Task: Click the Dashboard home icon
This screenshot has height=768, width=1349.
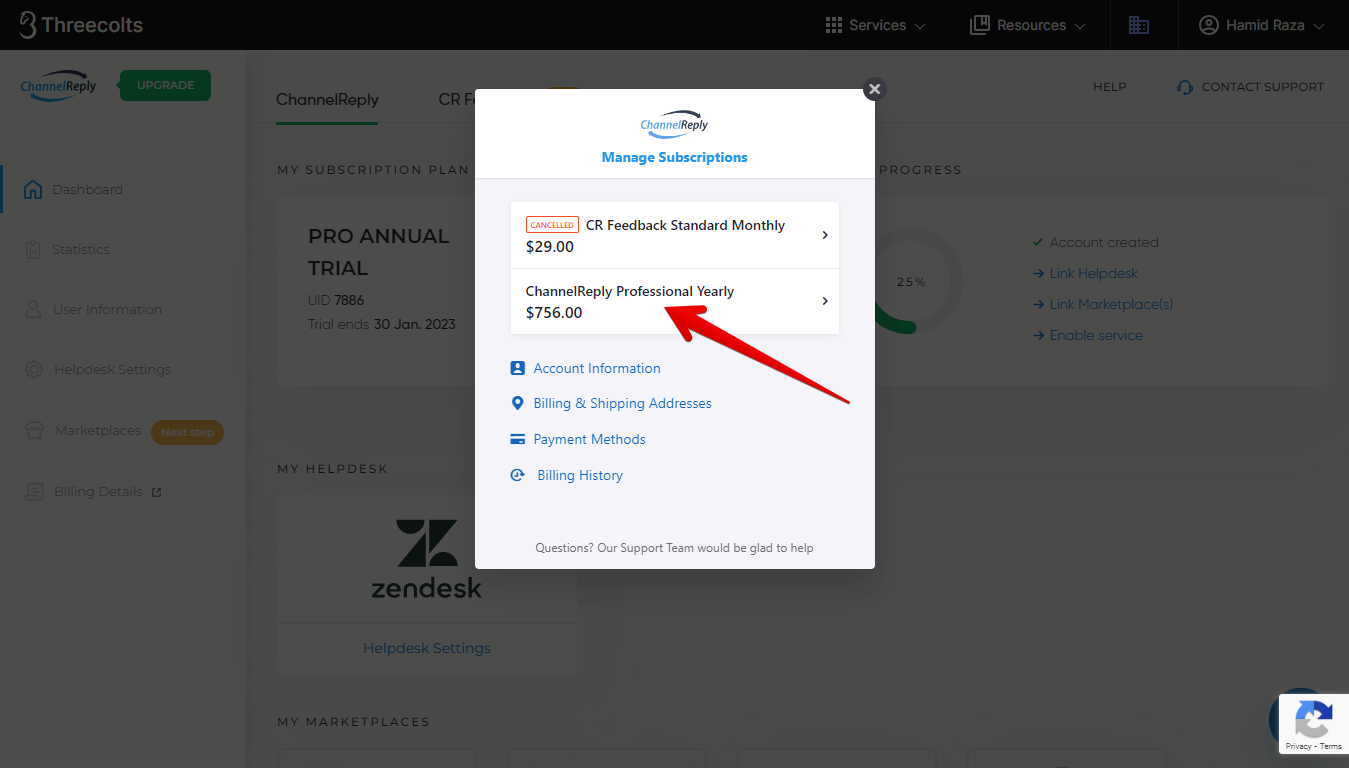Action: 33,189
